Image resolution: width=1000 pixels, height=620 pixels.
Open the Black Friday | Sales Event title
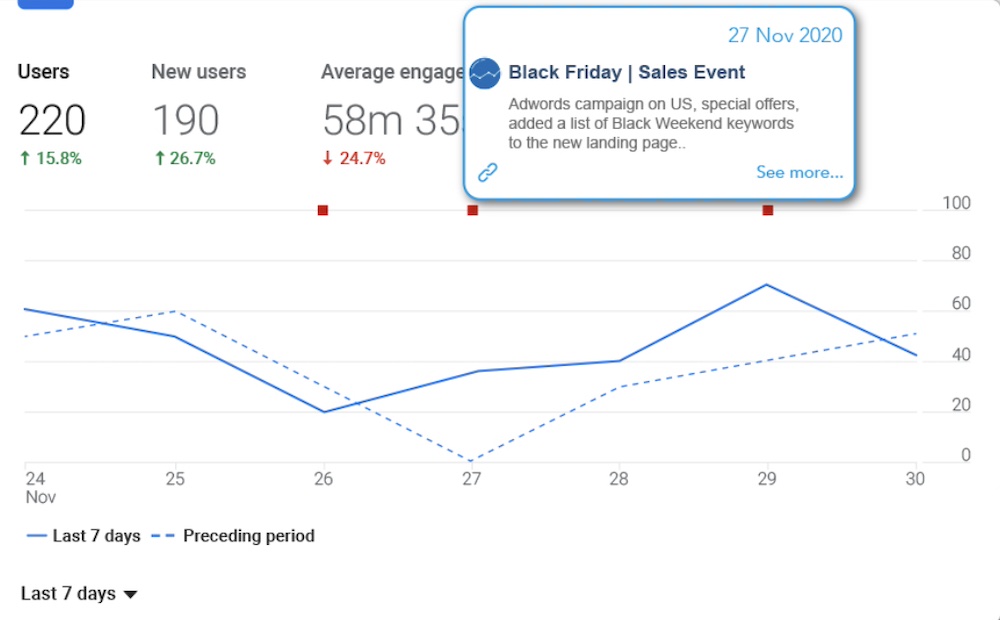[x=627, y=72]
